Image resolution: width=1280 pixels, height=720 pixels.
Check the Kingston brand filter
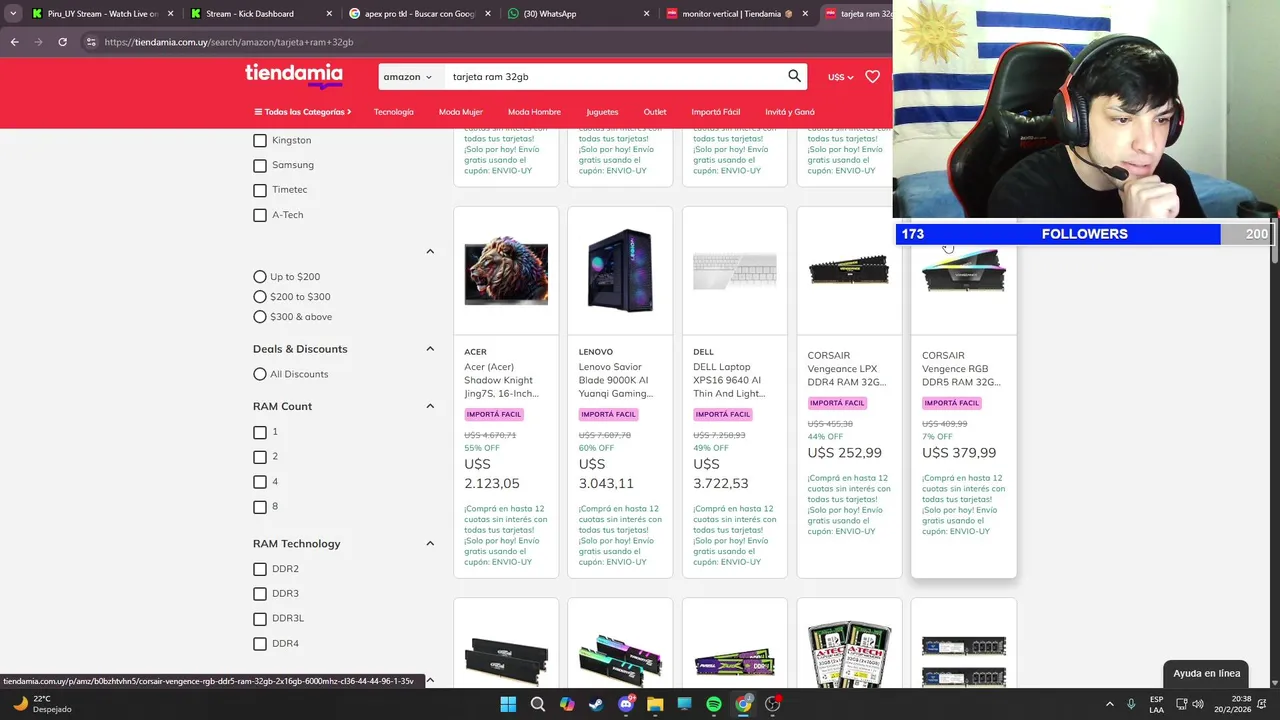(260, 141)
